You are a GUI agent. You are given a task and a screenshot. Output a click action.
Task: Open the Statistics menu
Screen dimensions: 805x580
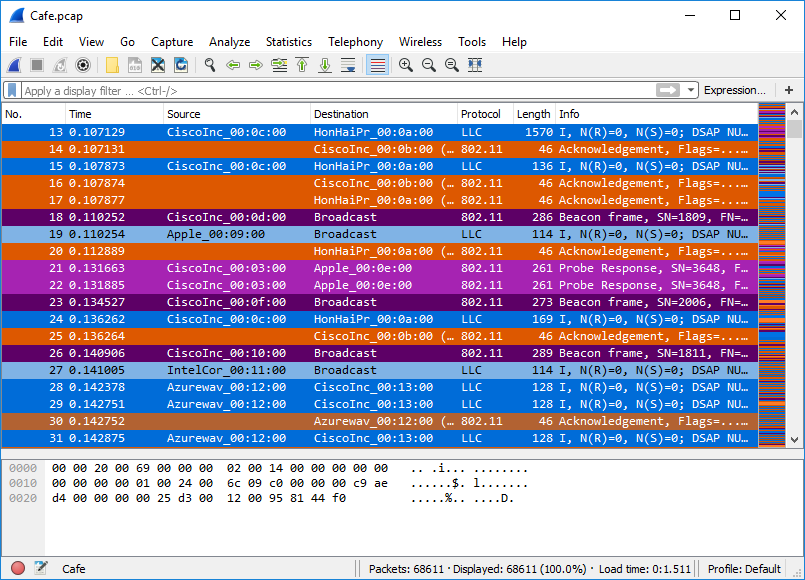tap(289, 42)
